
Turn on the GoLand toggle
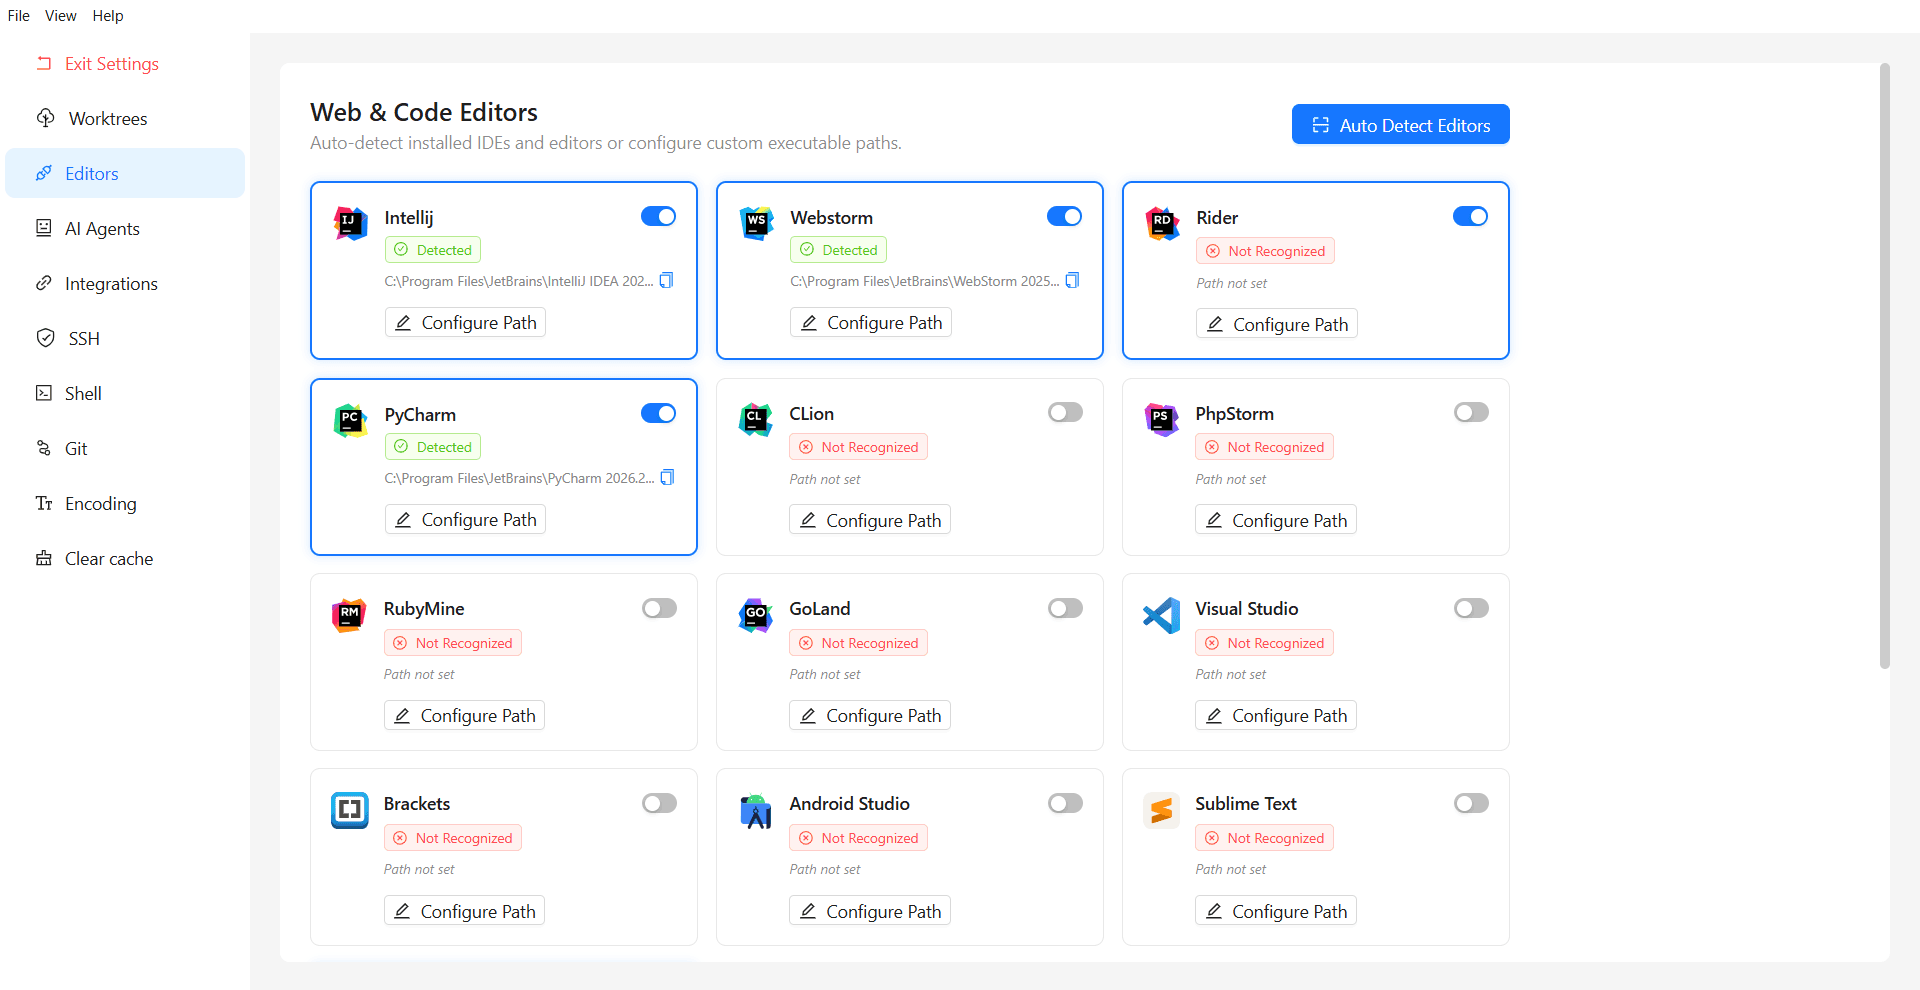click(1065, 608)
